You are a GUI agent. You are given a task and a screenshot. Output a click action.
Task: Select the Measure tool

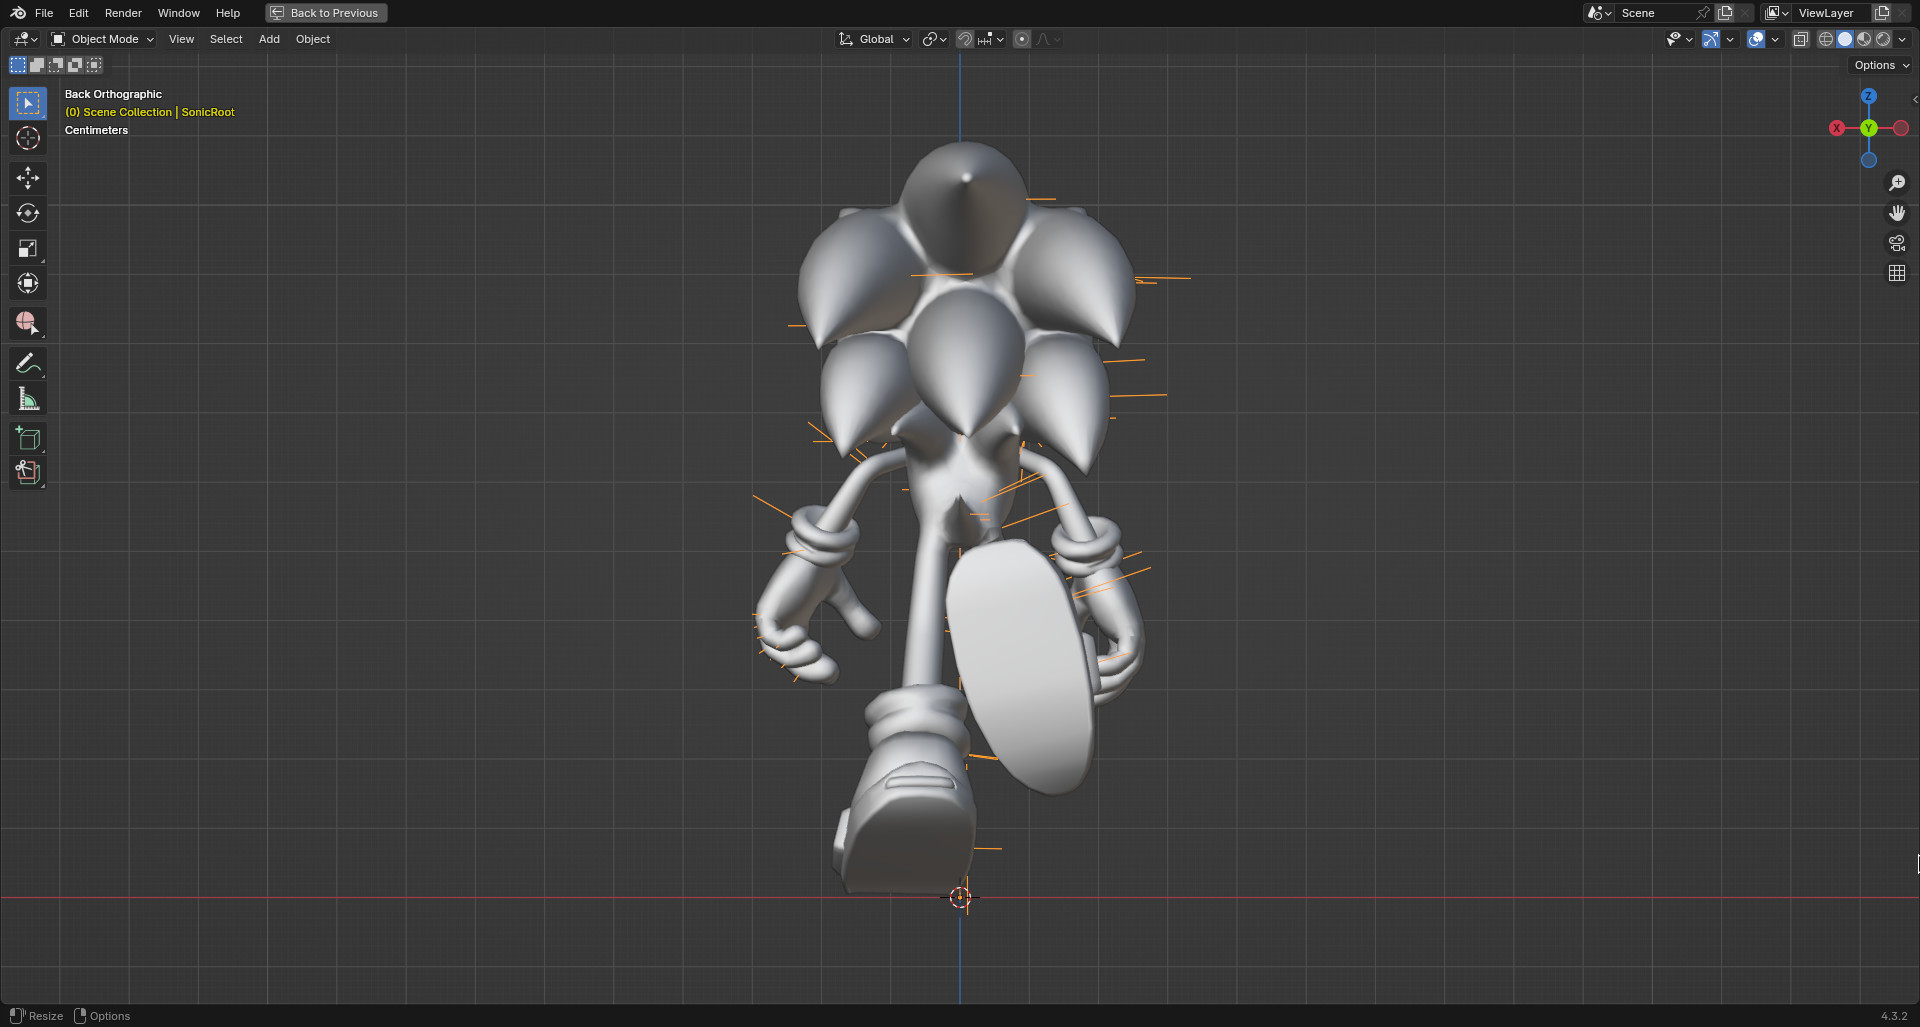pos(27,397)
